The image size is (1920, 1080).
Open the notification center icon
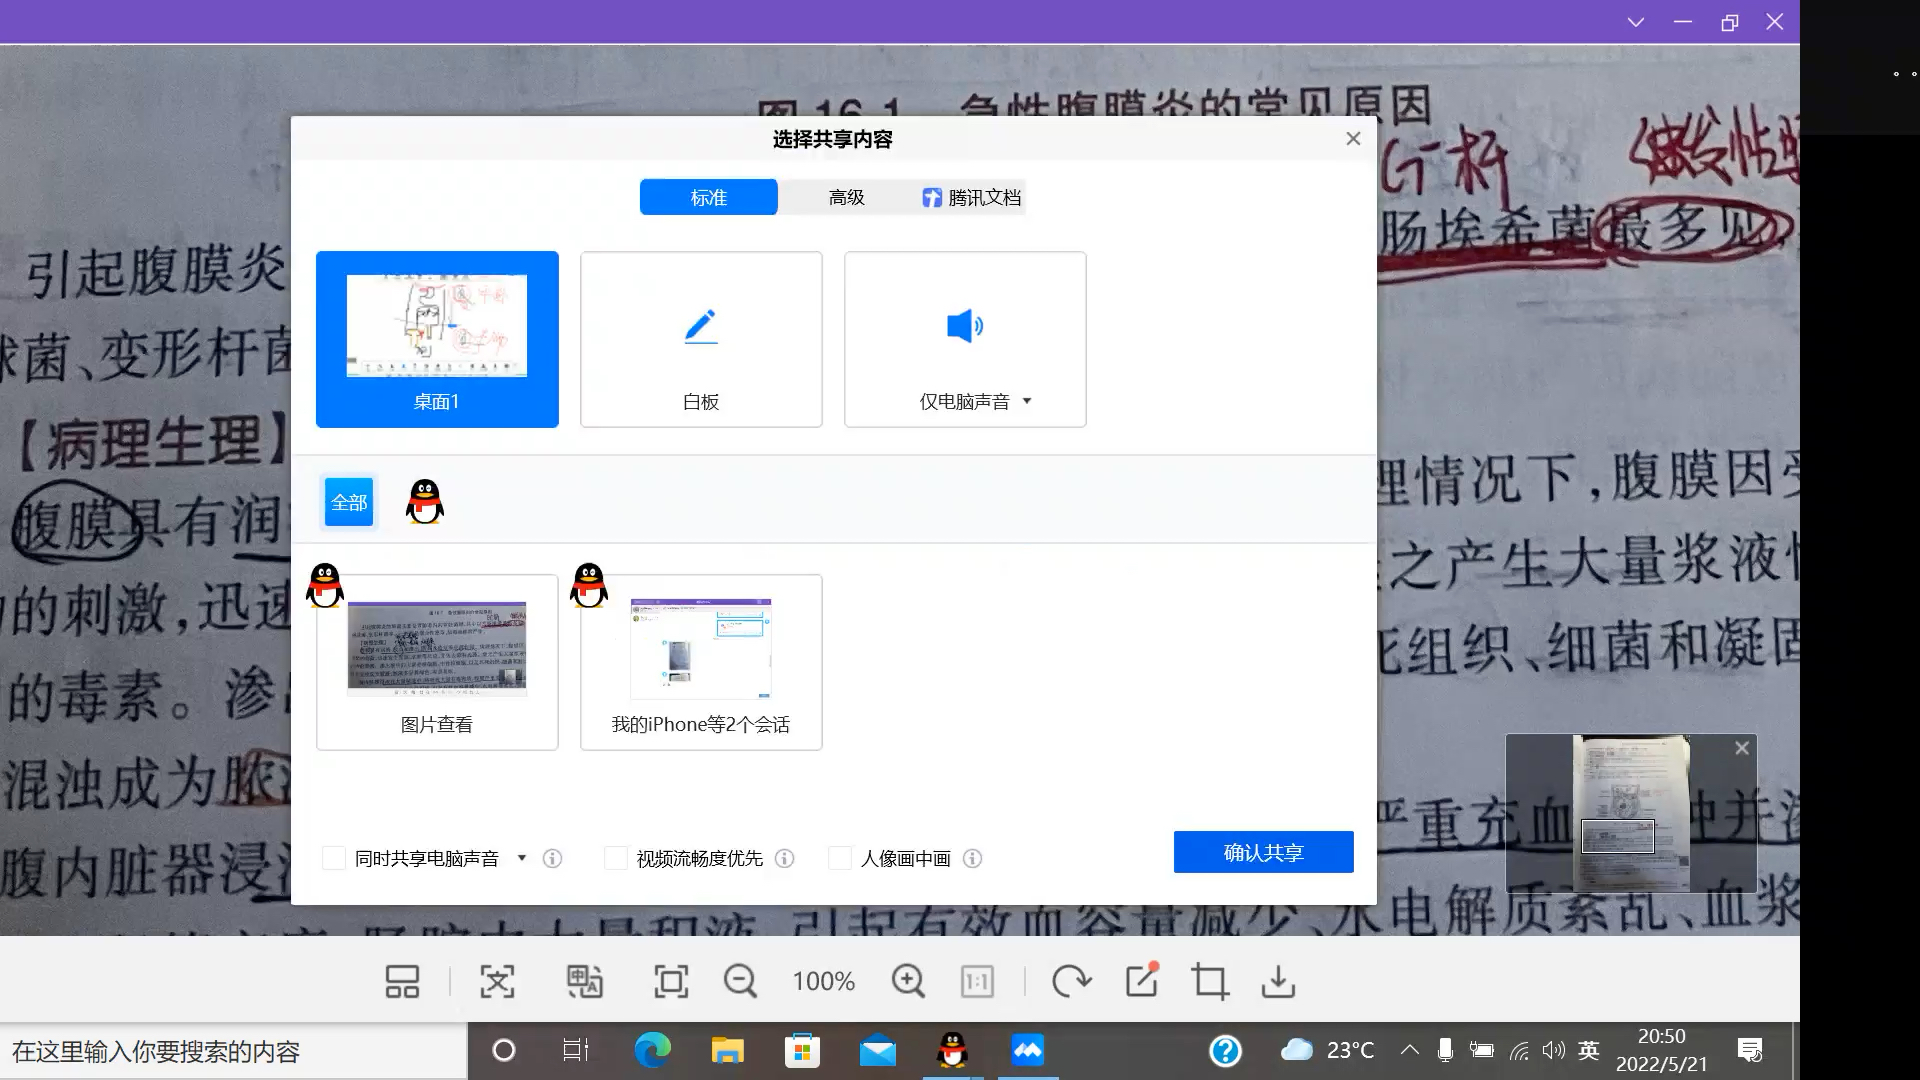pos(1750,1051)
